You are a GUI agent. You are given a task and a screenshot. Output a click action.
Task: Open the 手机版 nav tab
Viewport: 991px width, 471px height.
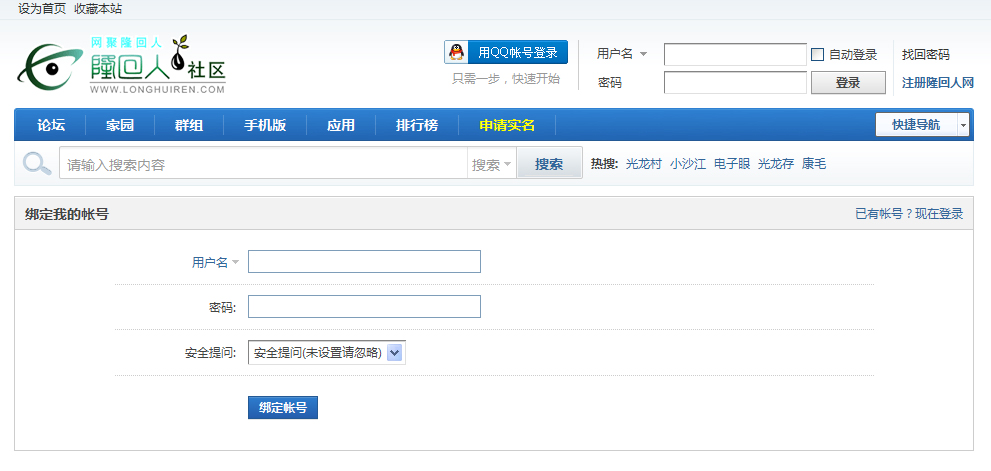click(x=265, y=125)
